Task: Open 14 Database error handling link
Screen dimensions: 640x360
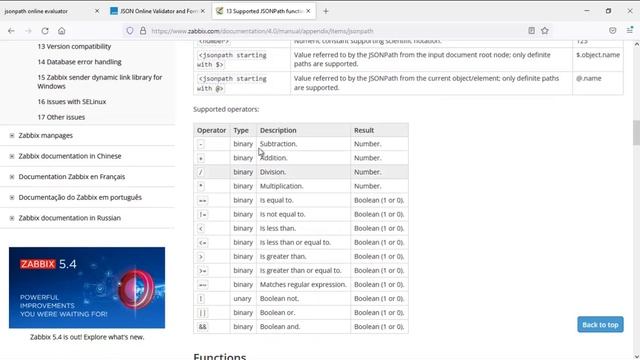Action: click(80, 62)
